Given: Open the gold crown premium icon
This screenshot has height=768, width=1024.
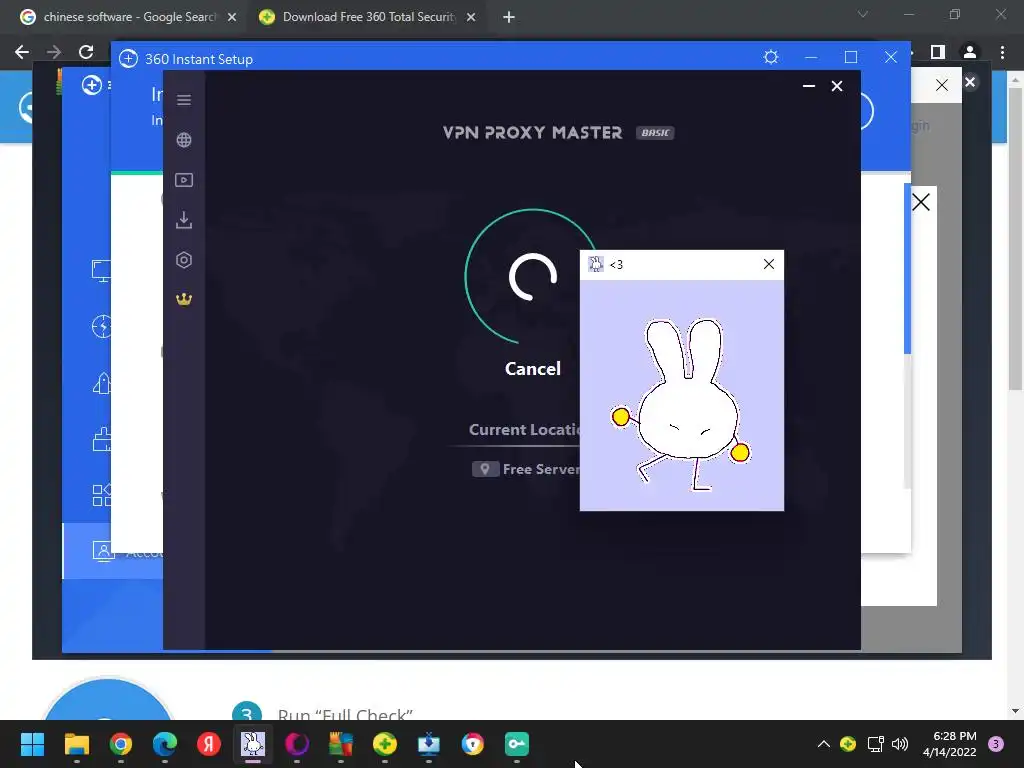Looking at the screenshot, I should 184,299.
